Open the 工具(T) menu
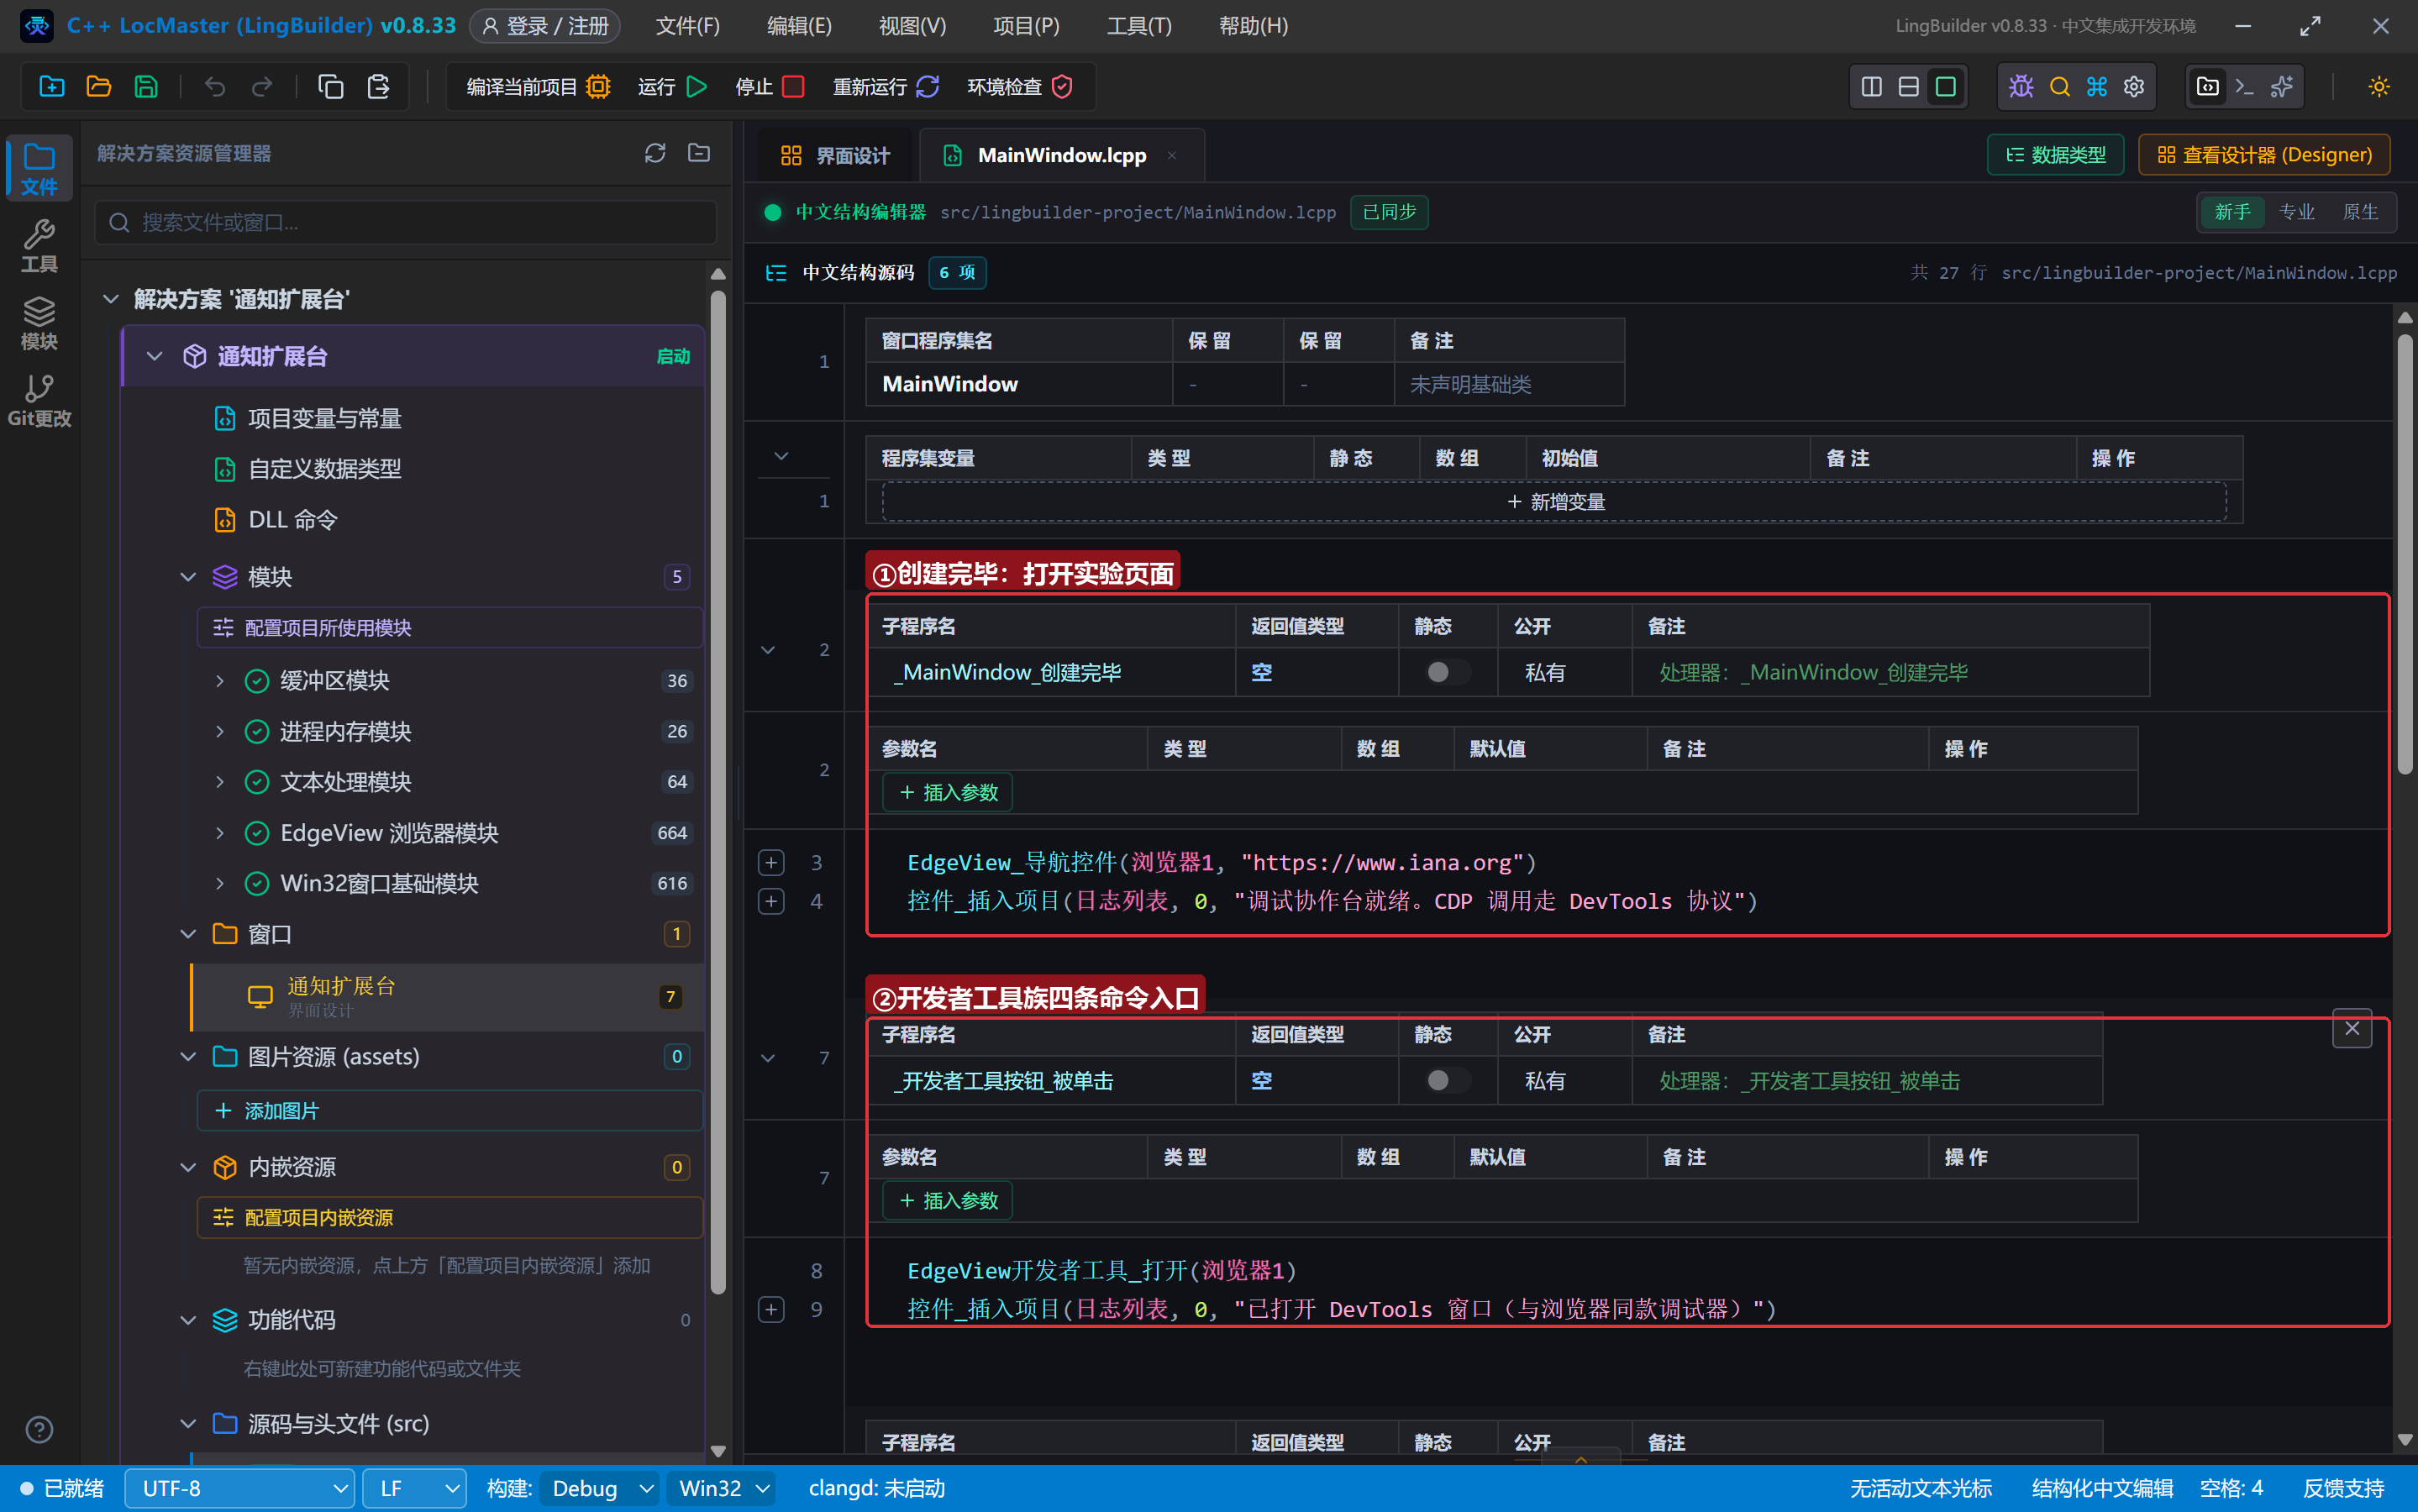The image size is (2418, 1512). click(1139, 26)
